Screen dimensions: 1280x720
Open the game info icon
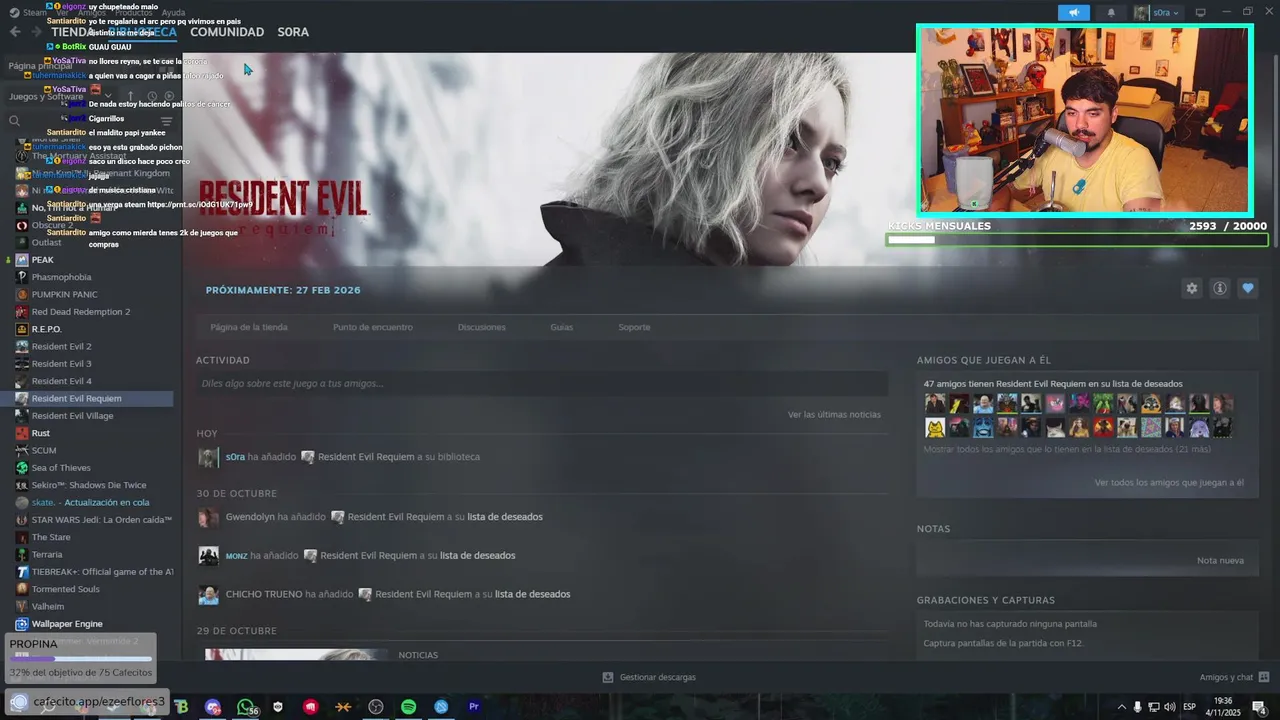click(x=1220, y=288)
